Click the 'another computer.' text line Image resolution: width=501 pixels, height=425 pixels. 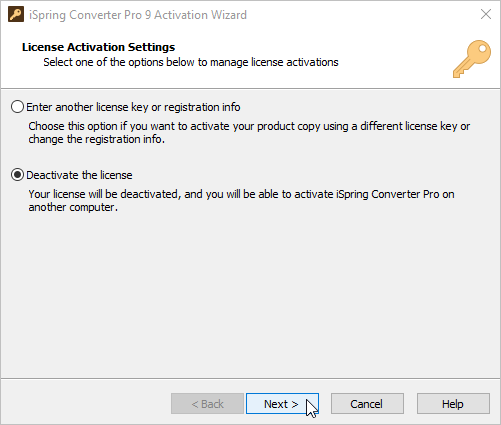point(73,207)
